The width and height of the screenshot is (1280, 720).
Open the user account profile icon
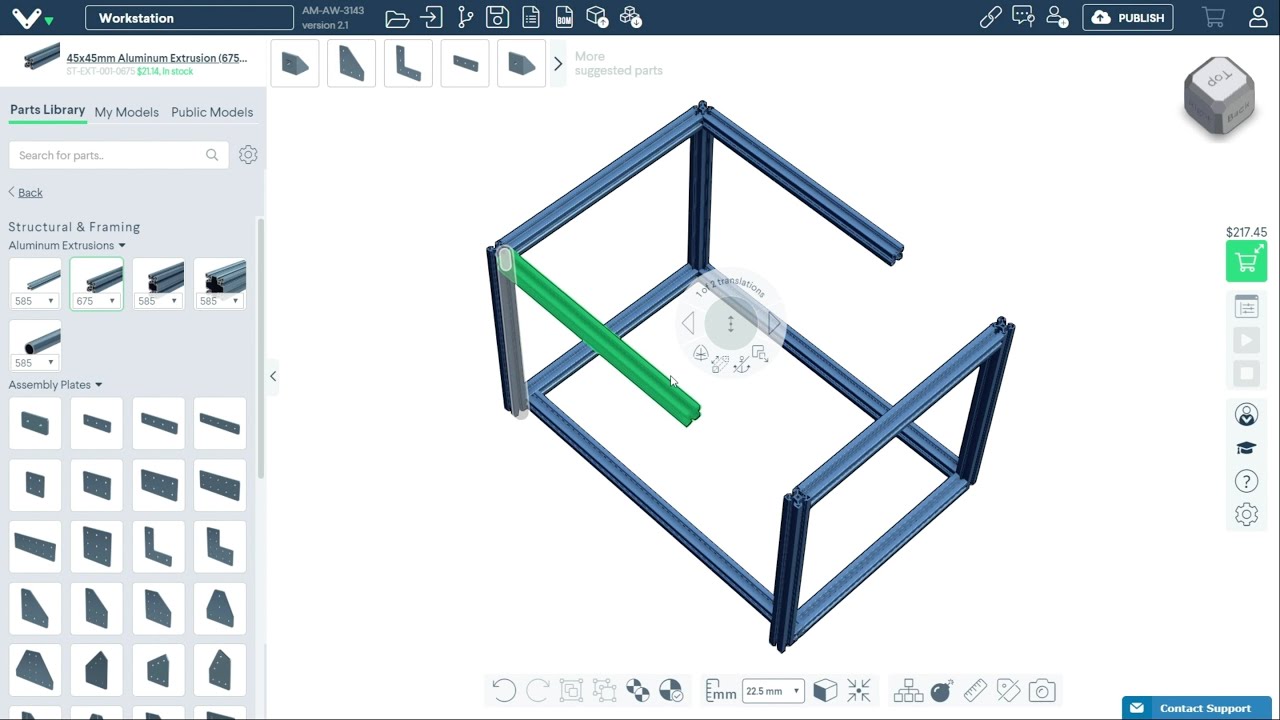1259,18
